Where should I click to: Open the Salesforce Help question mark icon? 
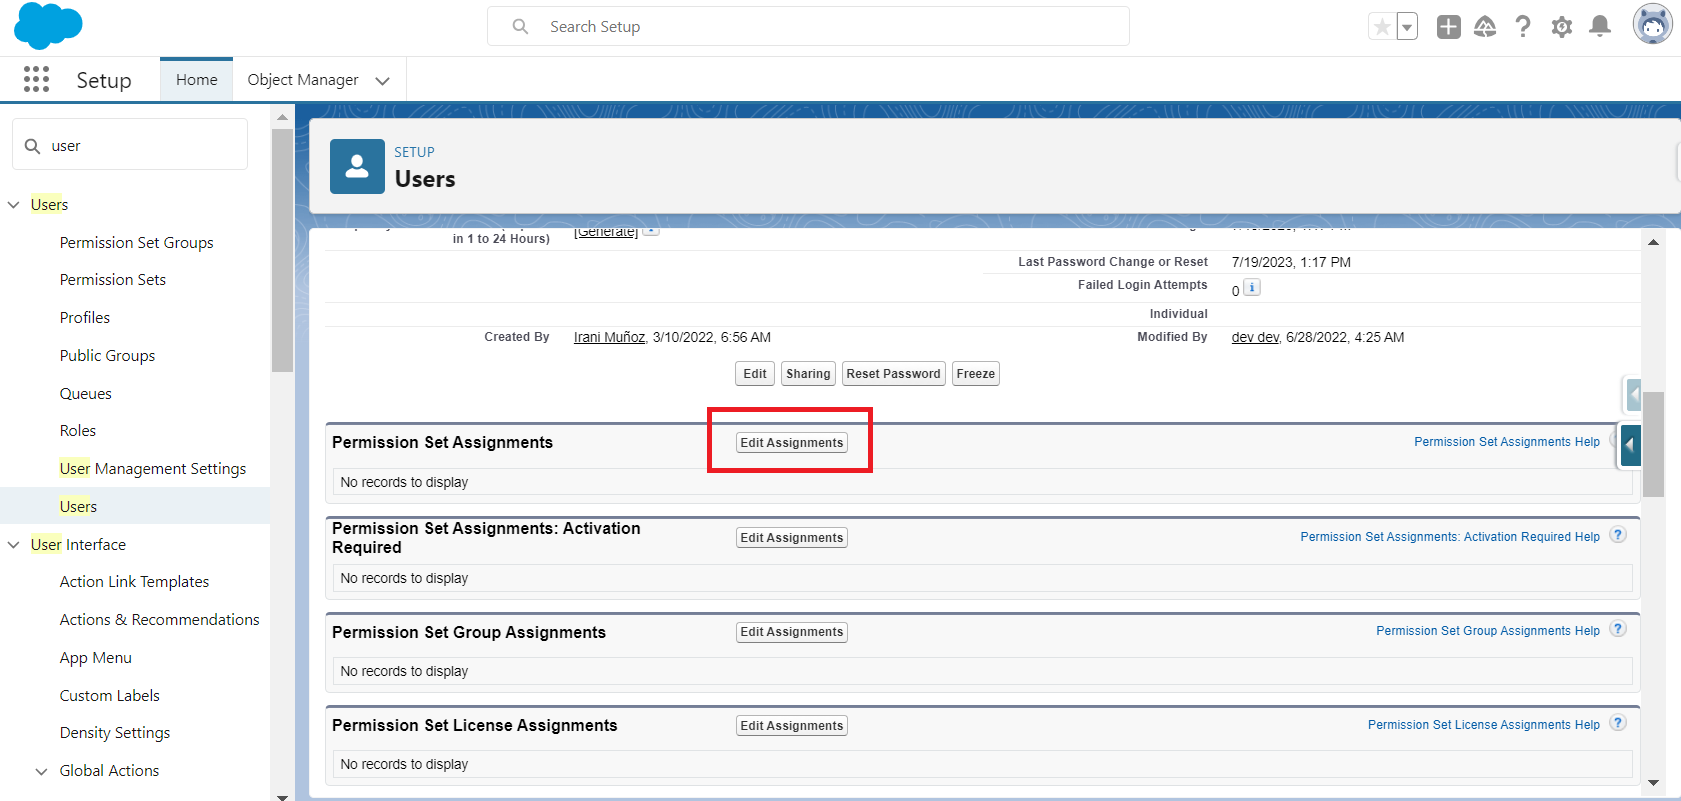pos(1523,27)
